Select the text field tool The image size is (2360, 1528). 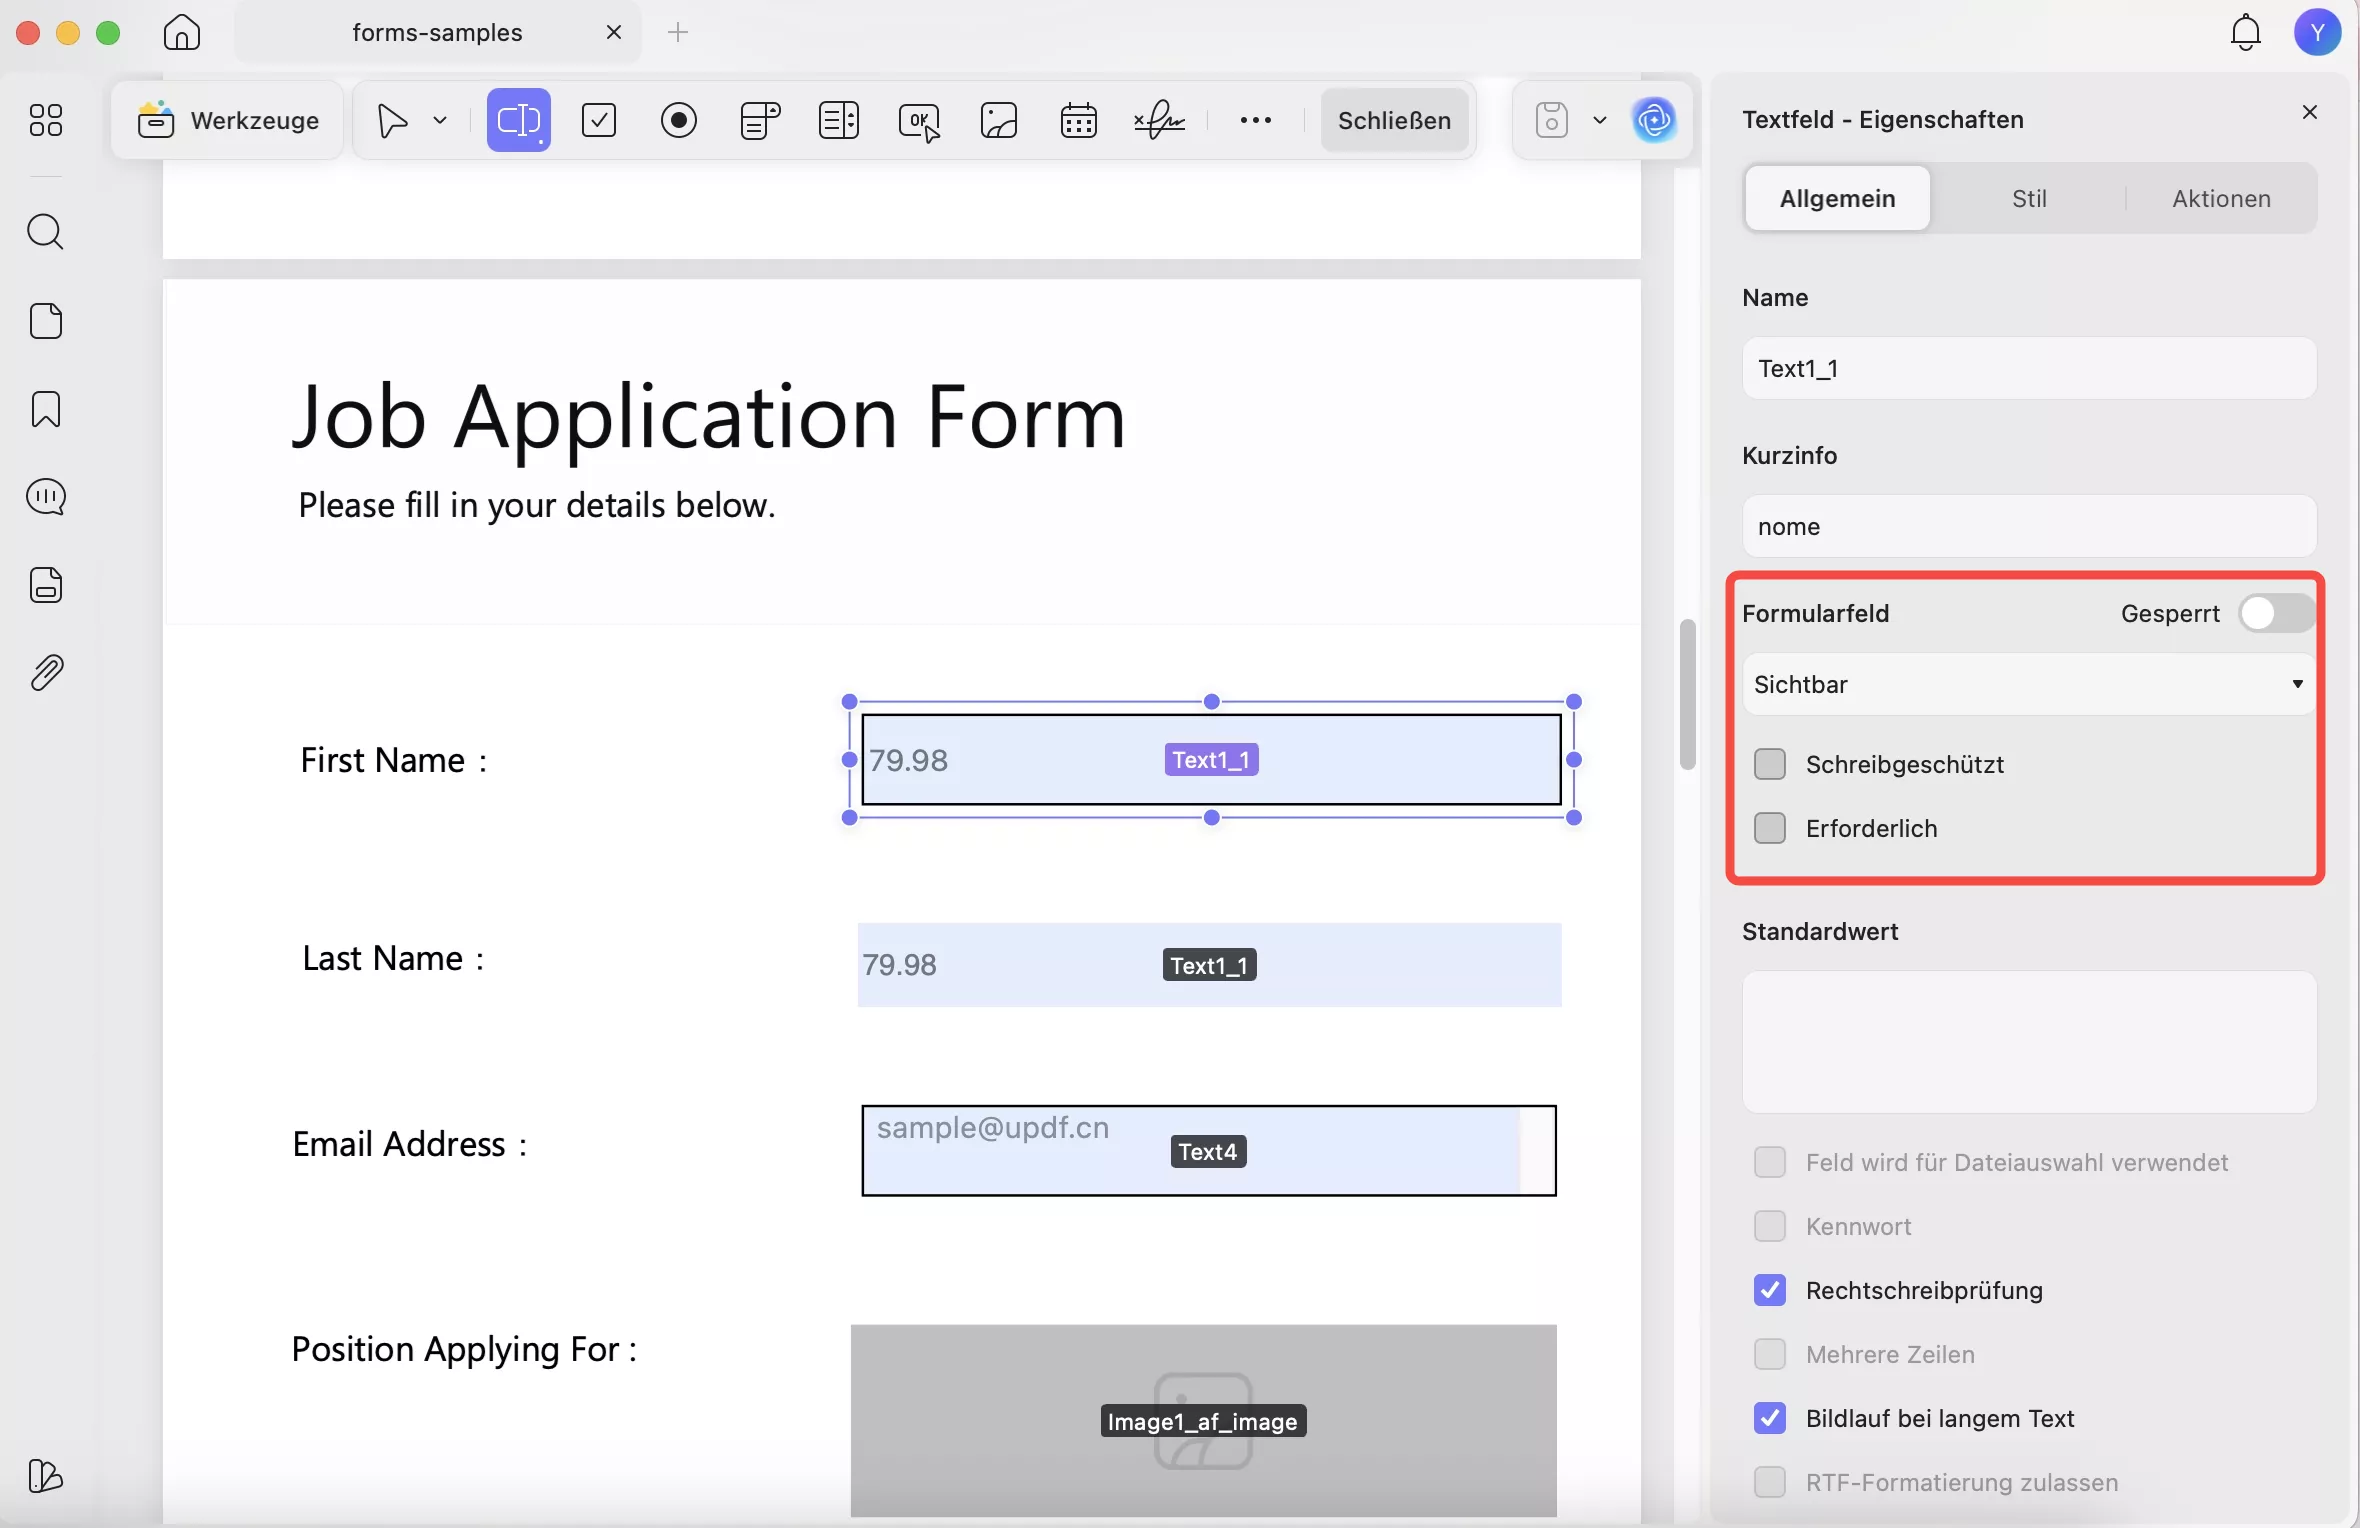[x=518, y=120]
